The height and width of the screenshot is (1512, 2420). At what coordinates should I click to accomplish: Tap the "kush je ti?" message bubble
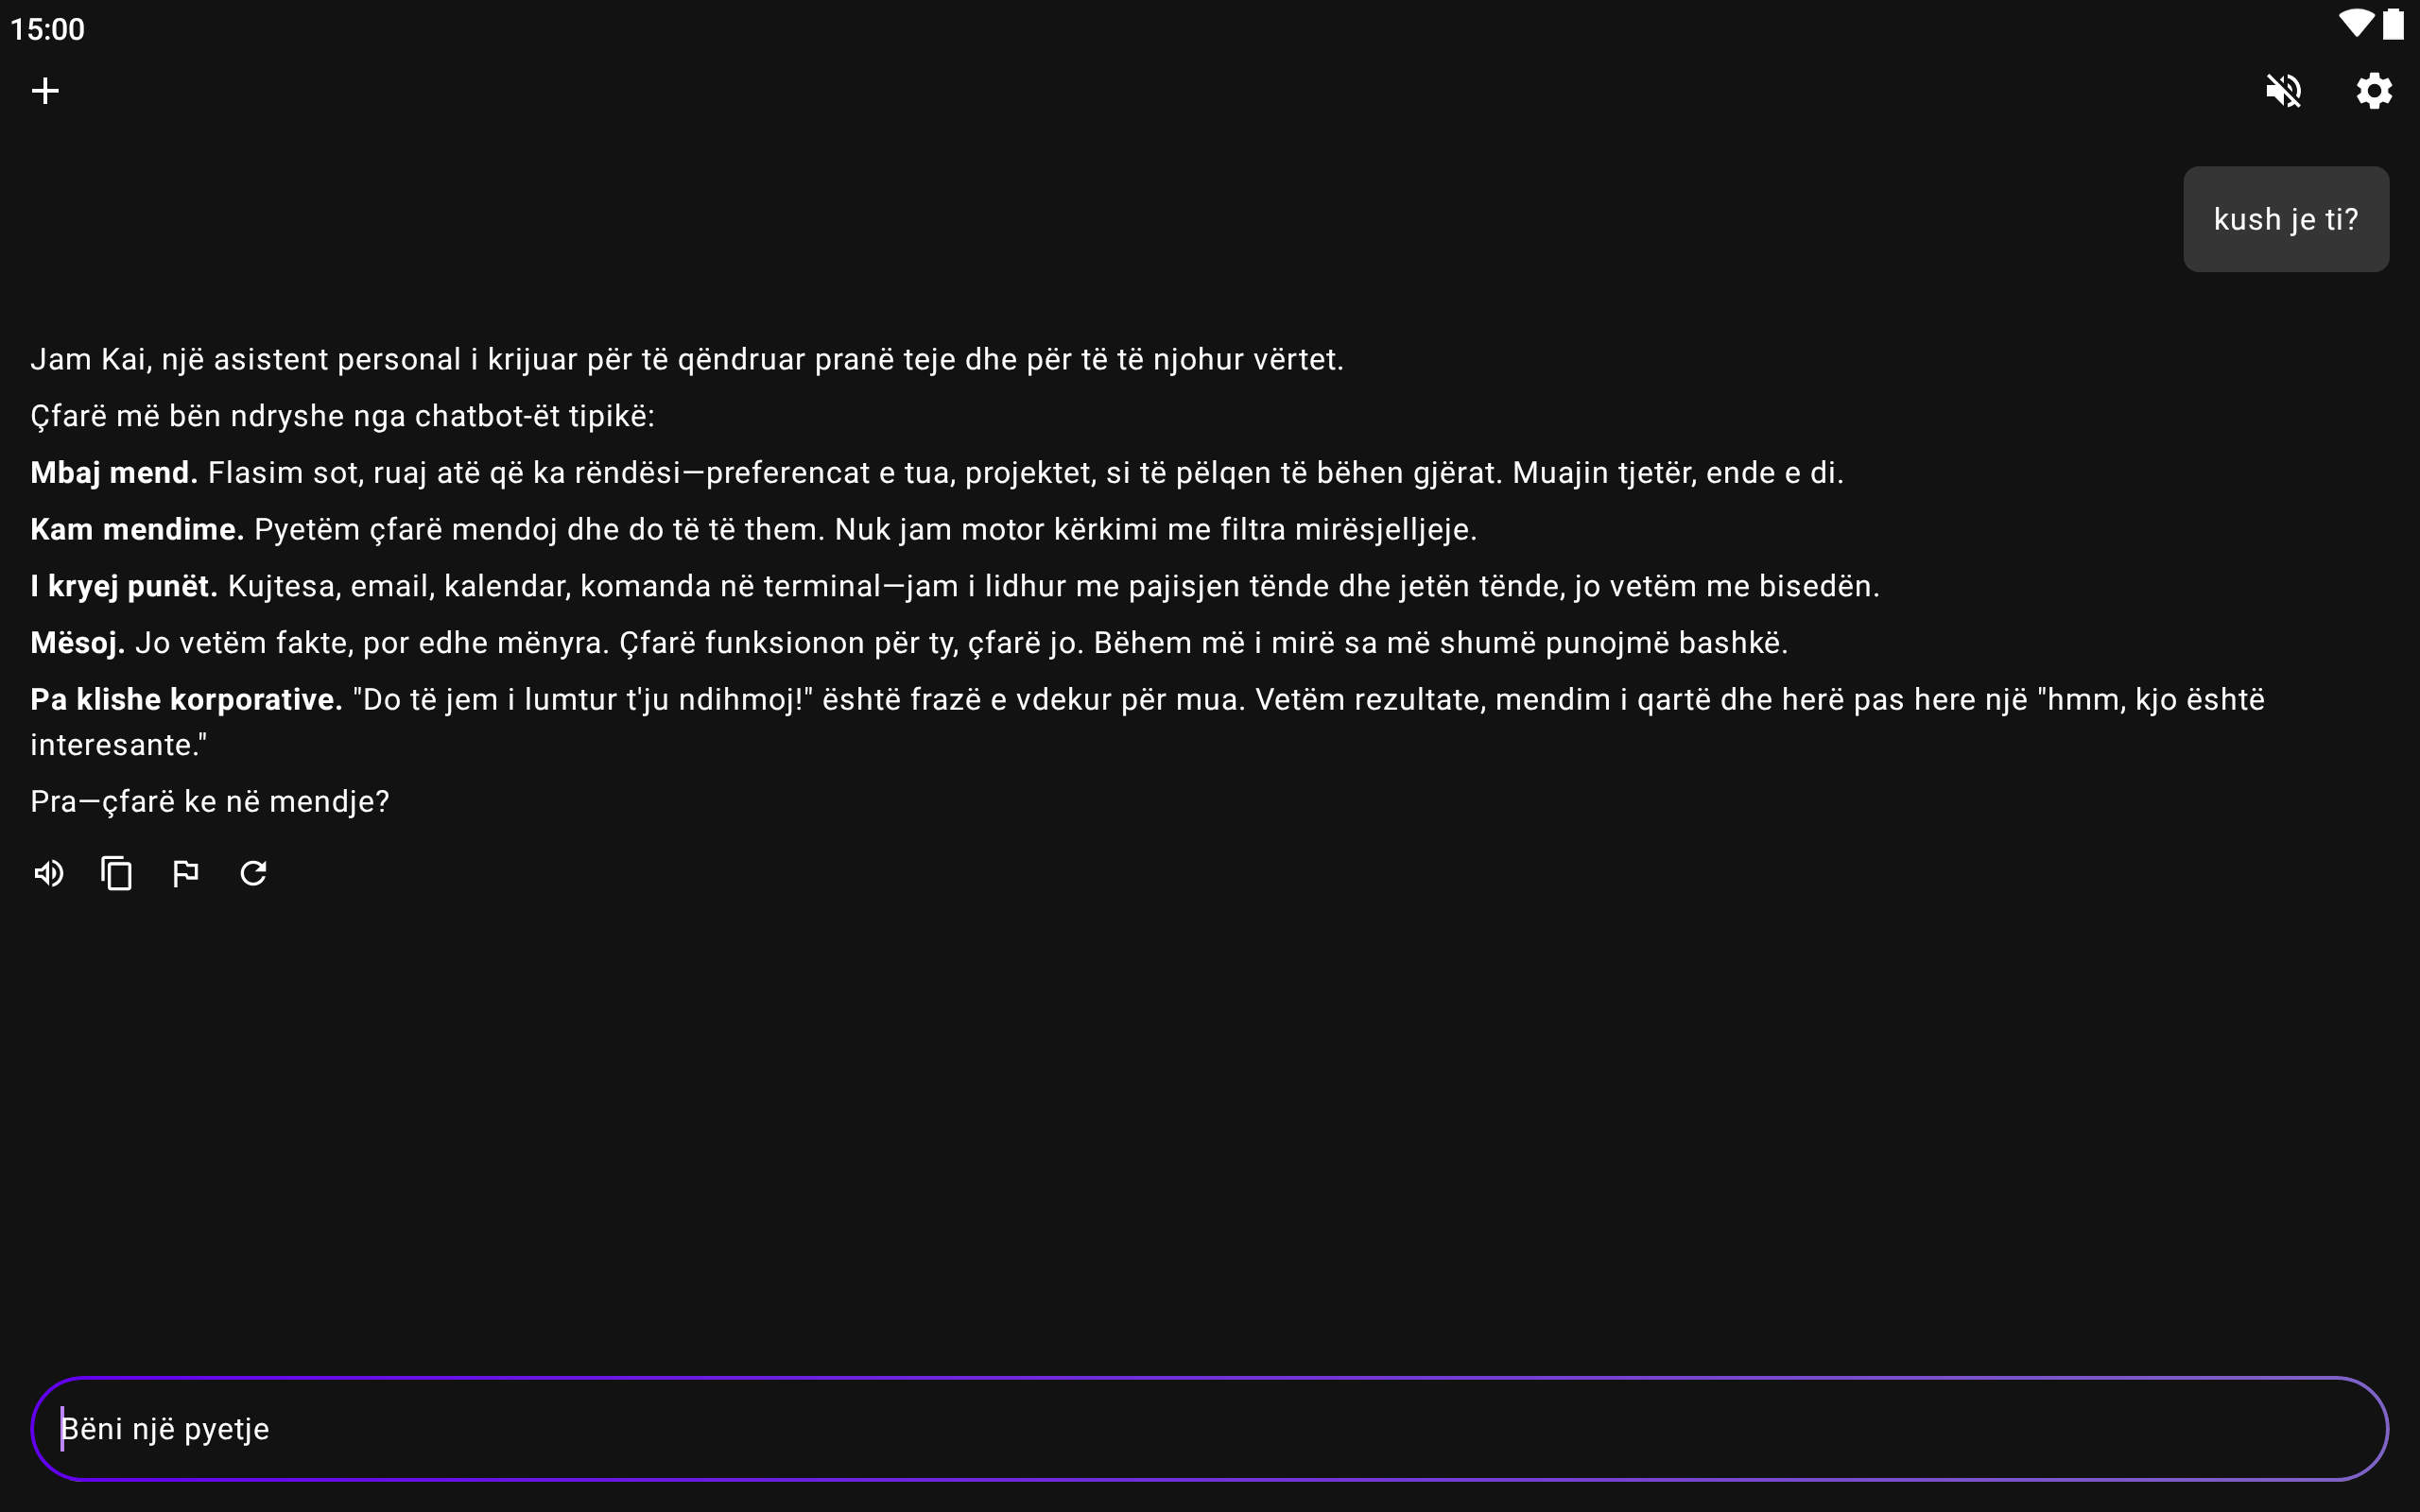[x=2285, y=219]
